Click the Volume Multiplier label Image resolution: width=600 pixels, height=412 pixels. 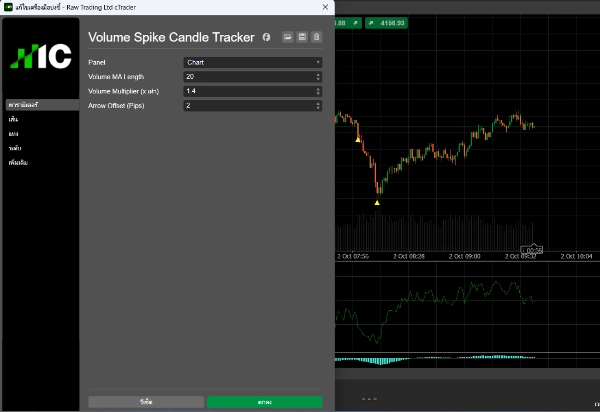point(123,91)
